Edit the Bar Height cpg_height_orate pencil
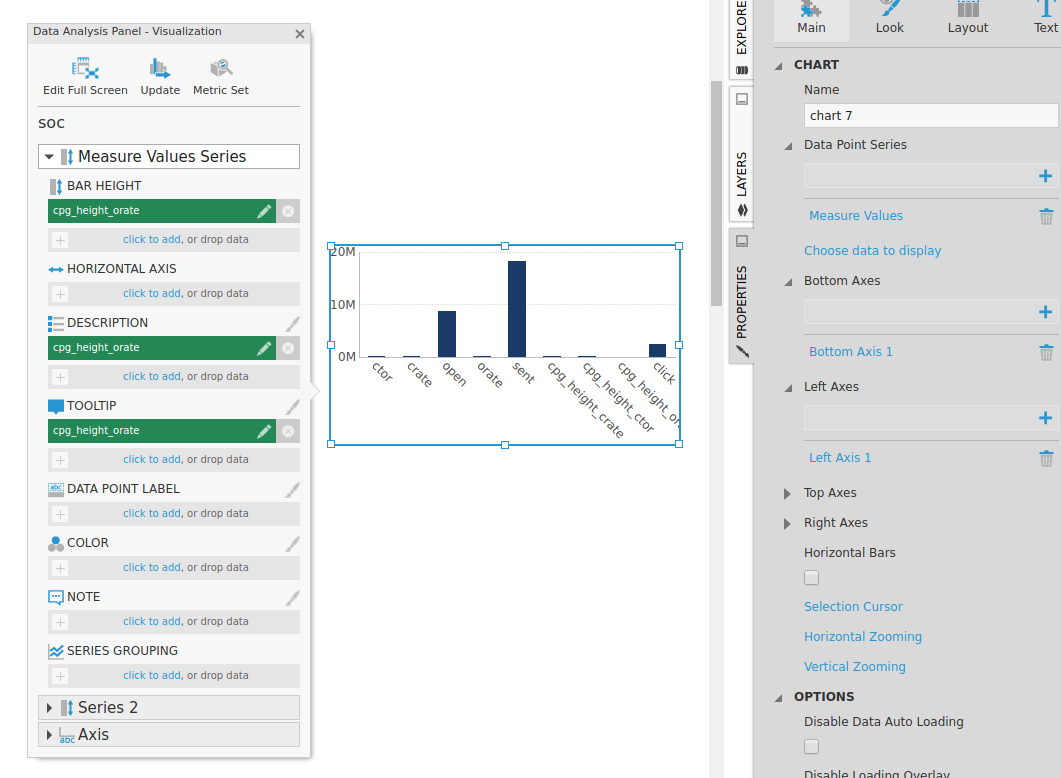 (x=264, y=211)
